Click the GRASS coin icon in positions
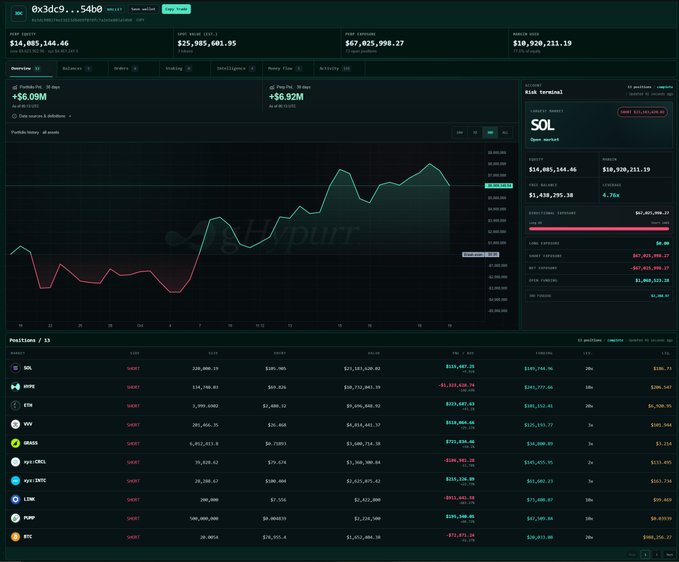The image size is (679, 562). coord(15,443)
